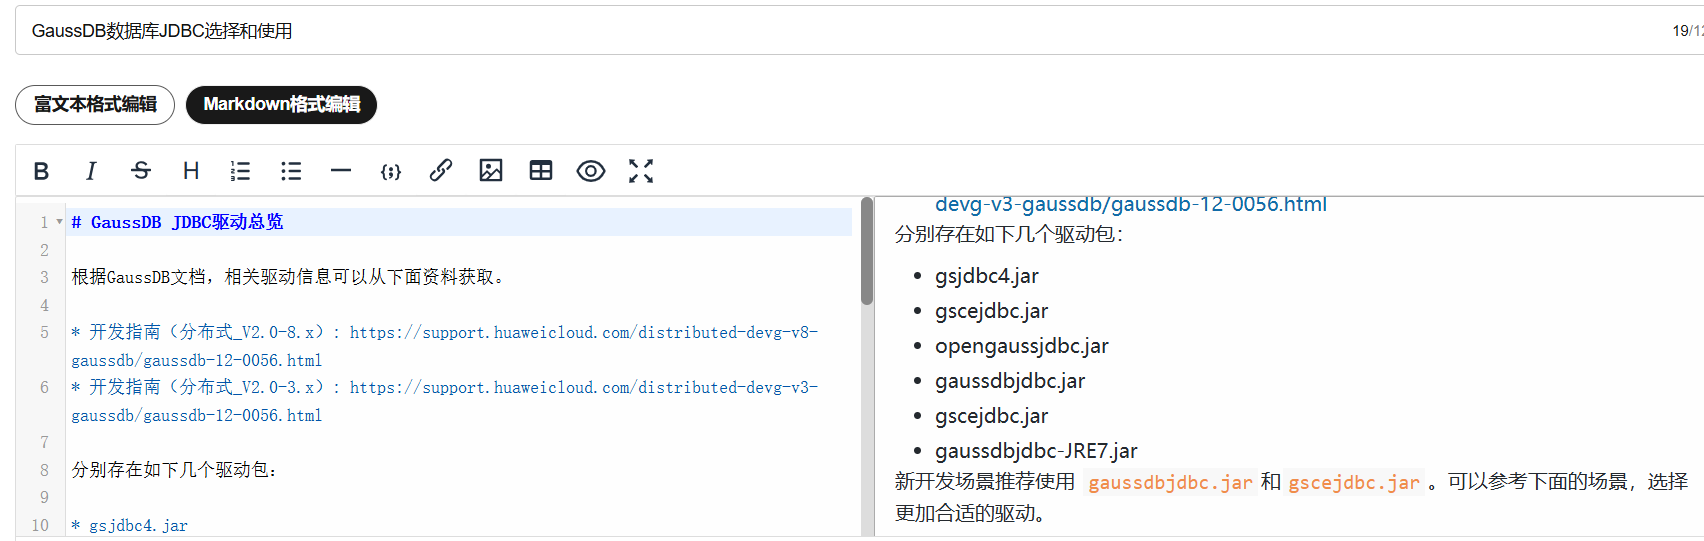Apply italic formatting
Screen dimensions: 1704x541
[91, 171]
